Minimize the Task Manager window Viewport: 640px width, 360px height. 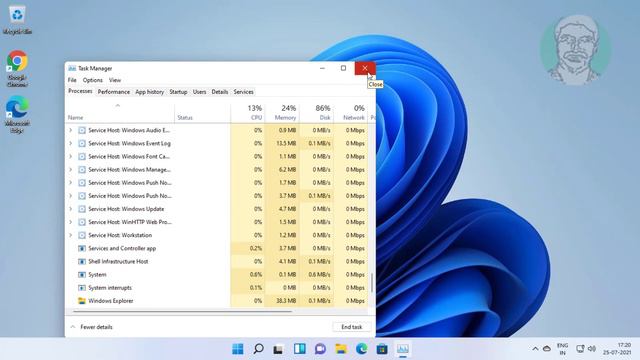322,68
